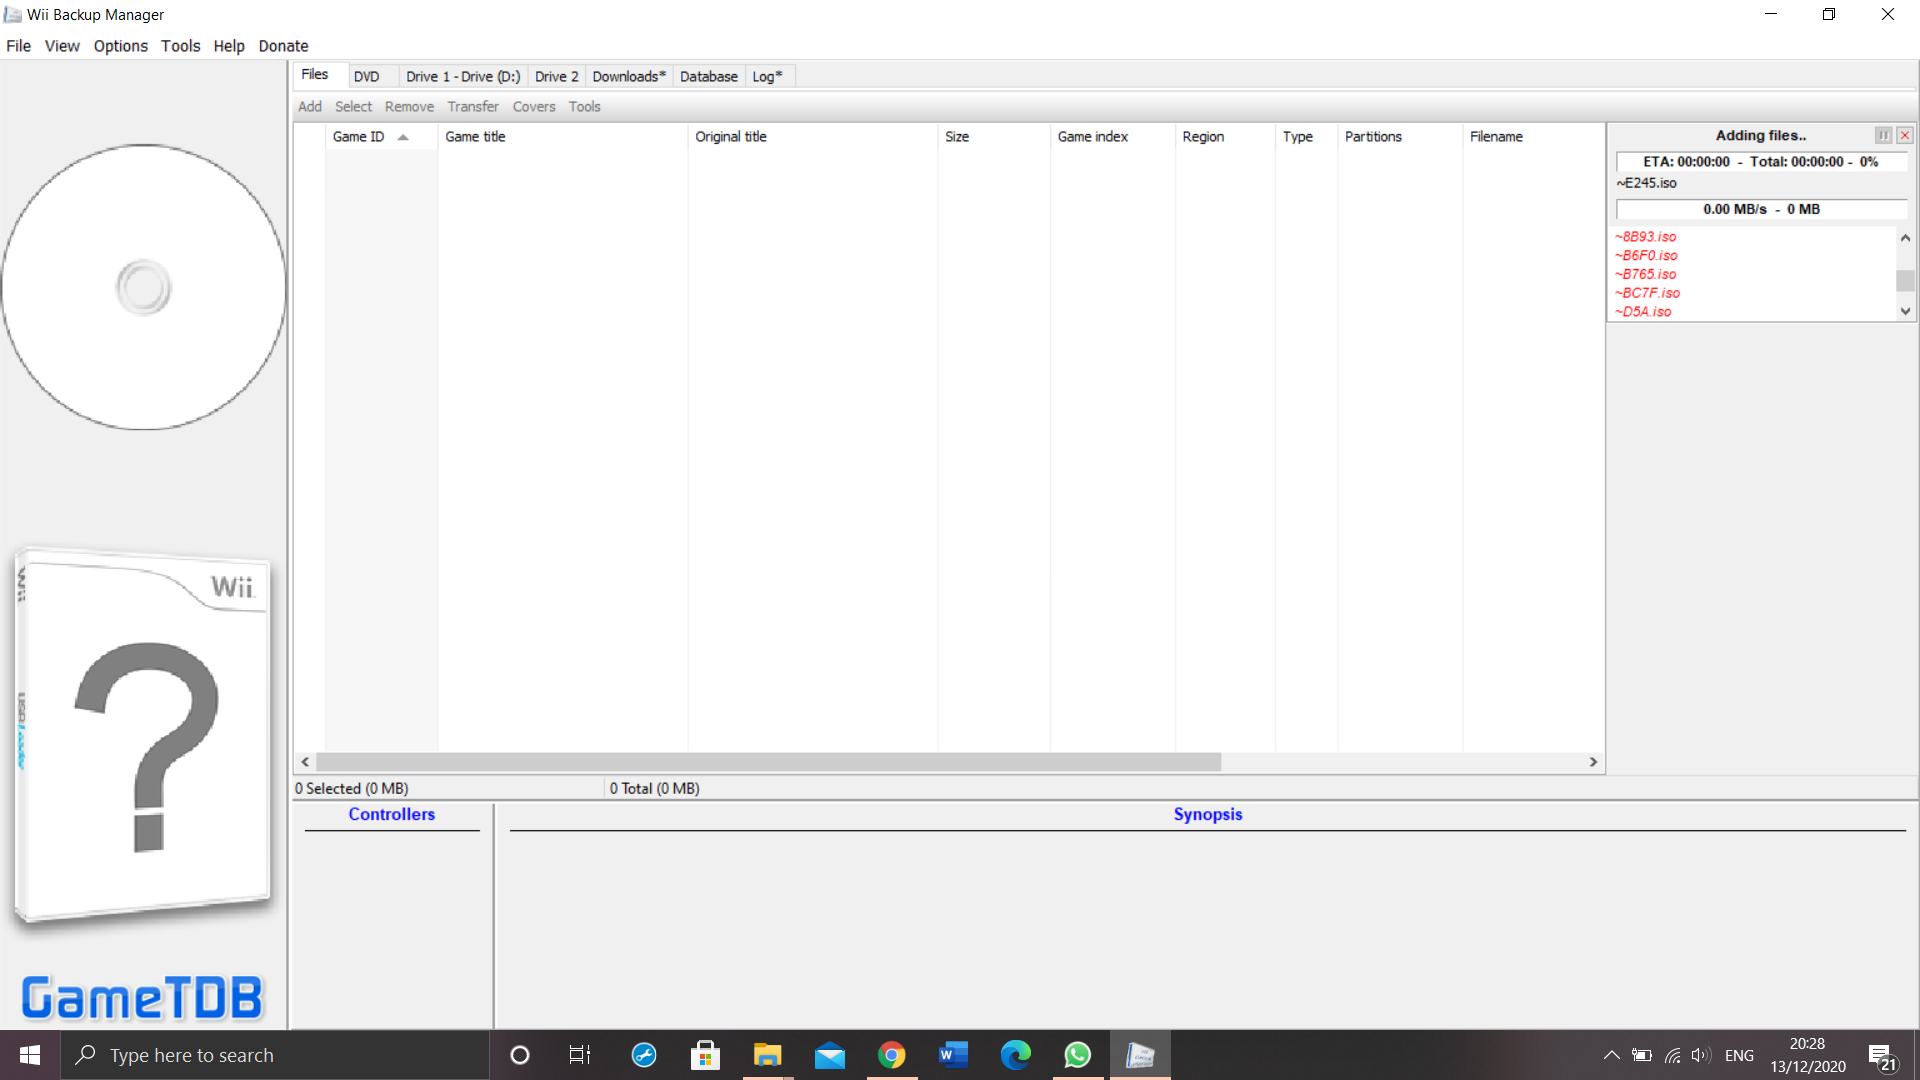Open Microsoft Edge from the taskbar
This screenshot has width=1920, height=1080.
(1016, 1055)
